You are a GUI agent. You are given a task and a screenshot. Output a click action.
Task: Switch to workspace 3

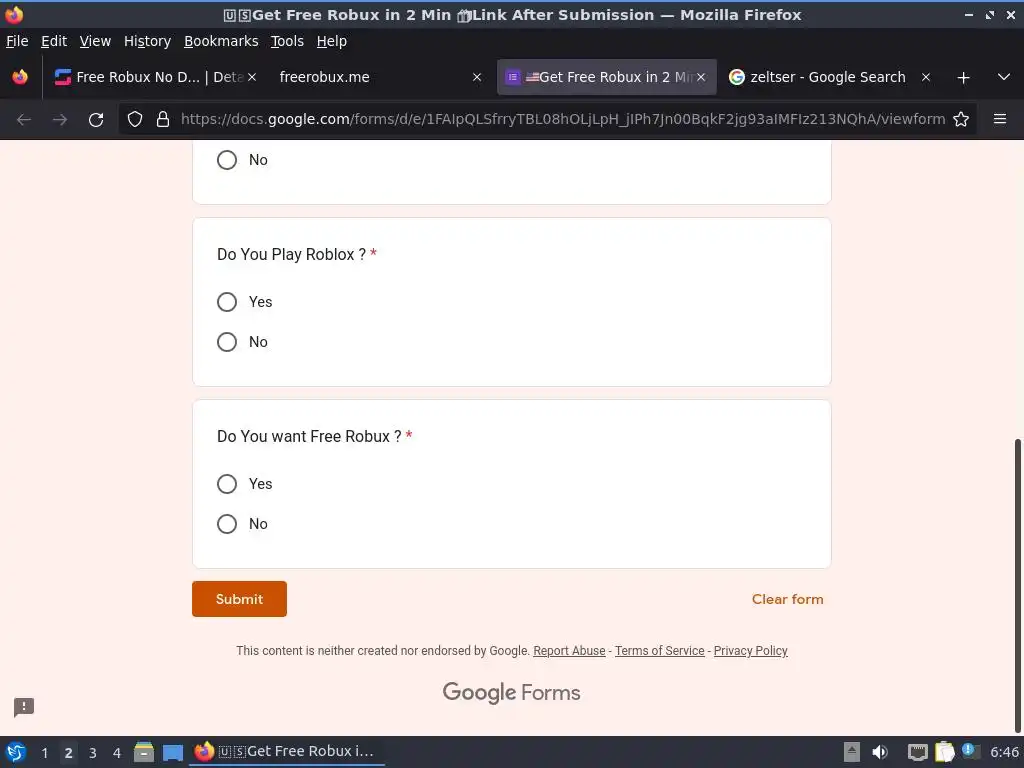coord(93,752)
